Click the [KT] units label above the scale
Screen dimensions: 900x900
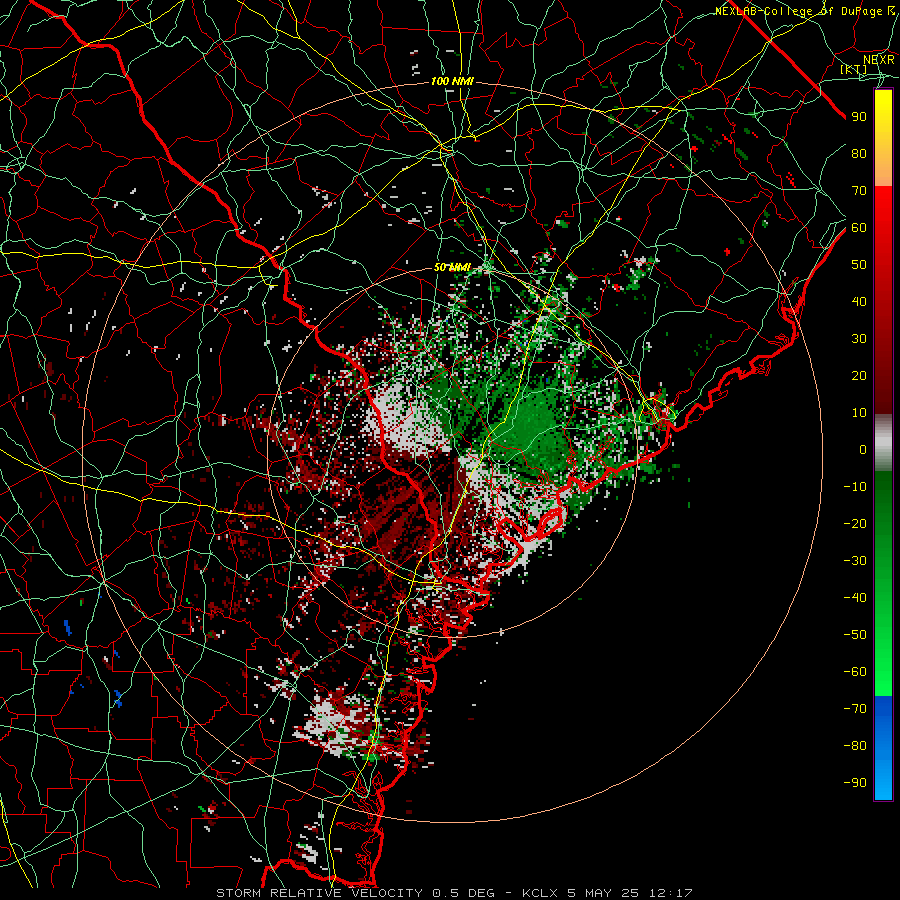854,69
